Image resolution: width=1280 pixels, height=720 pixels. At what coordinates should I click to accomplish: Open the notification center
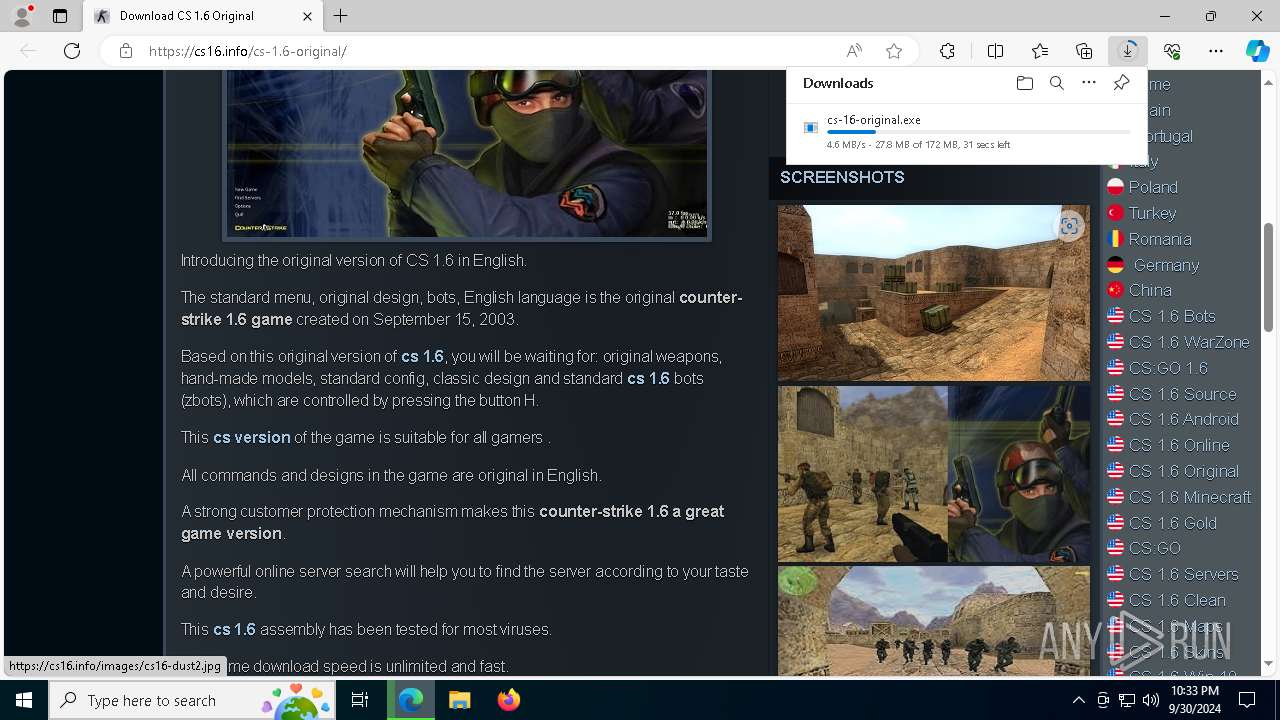[1247, 700]
